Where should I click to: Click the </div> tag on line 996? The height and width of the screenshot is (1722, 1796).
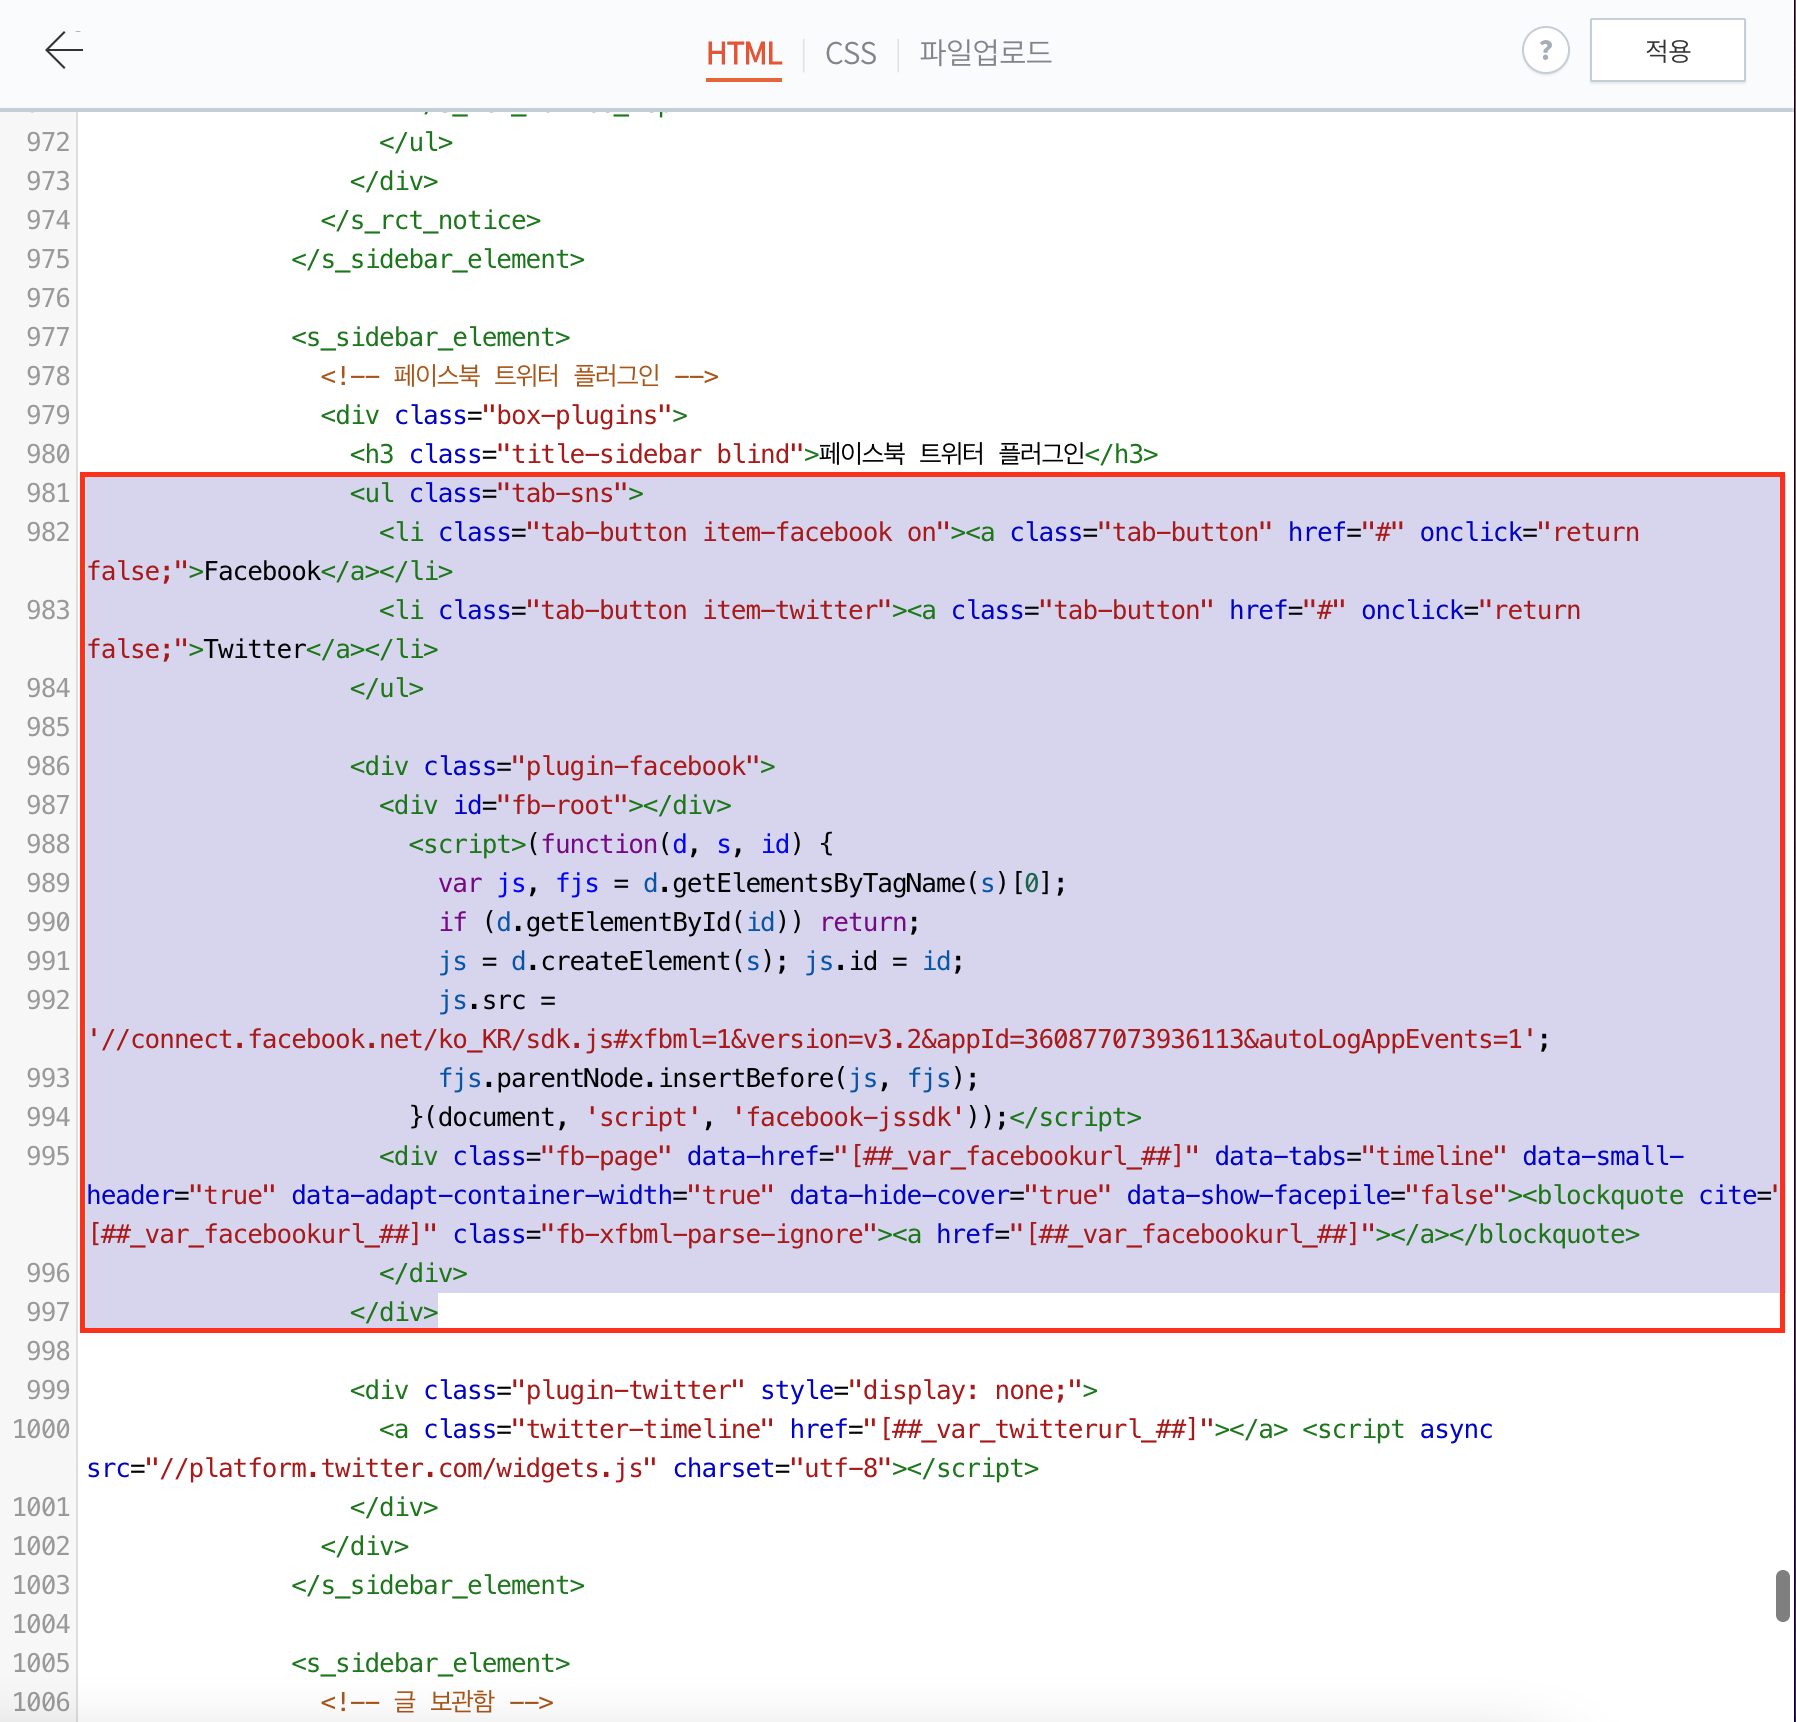click(x=423, y=1273)
